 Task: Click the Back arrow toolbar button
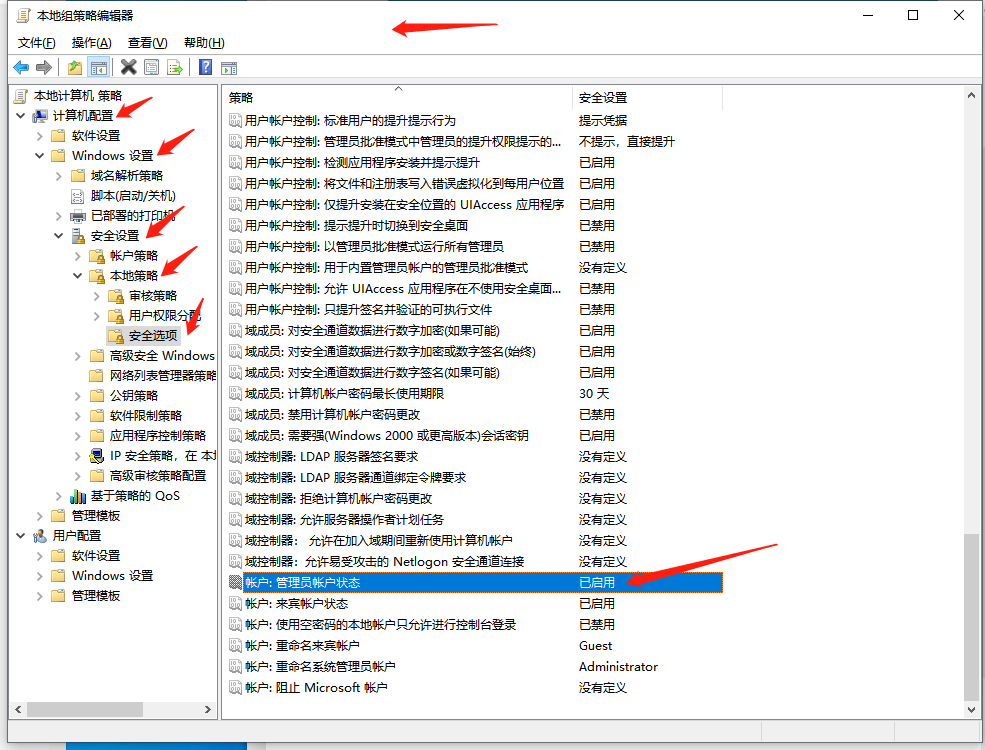(21, 67)
